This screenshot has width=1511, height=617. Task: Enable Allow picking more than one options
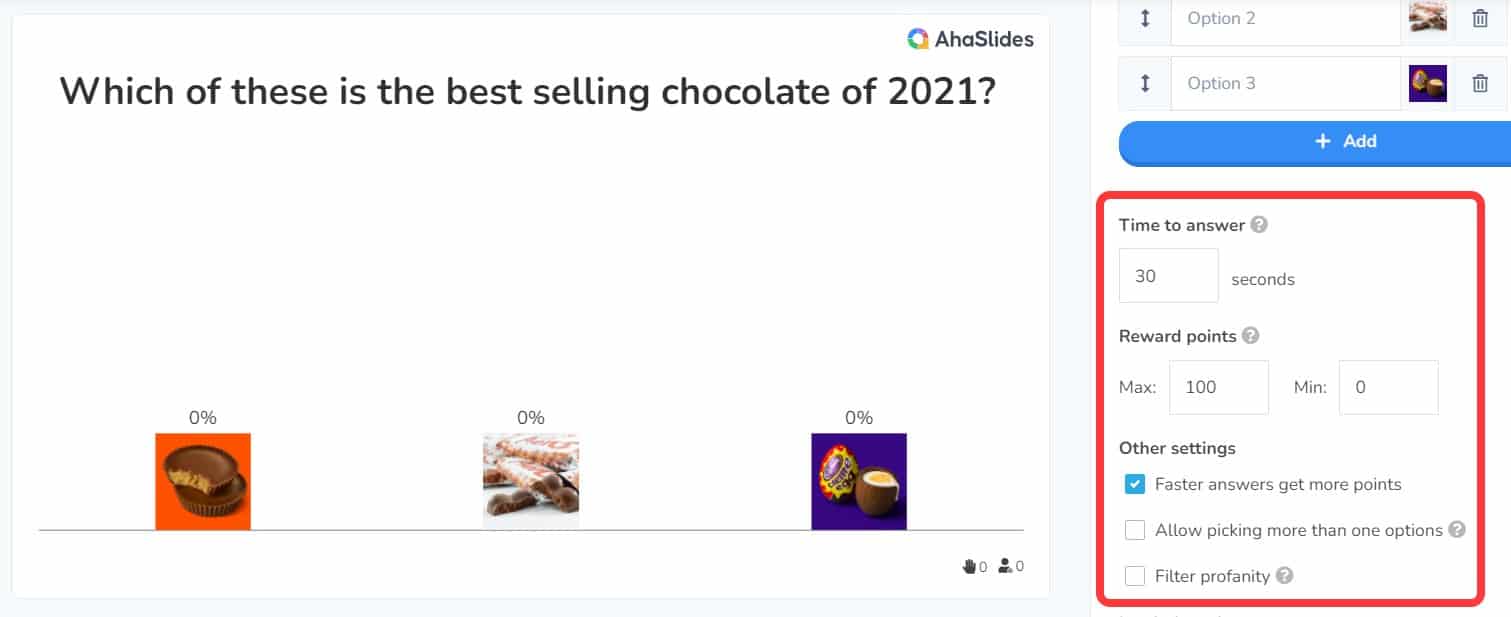[x=1135, y=530]
